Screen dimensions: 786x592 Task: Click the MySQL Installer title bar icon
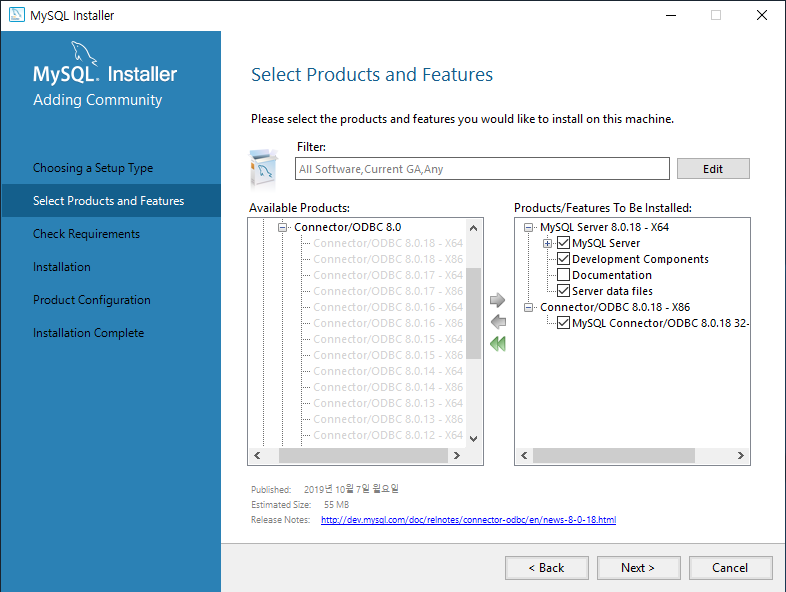coord(17,15)
